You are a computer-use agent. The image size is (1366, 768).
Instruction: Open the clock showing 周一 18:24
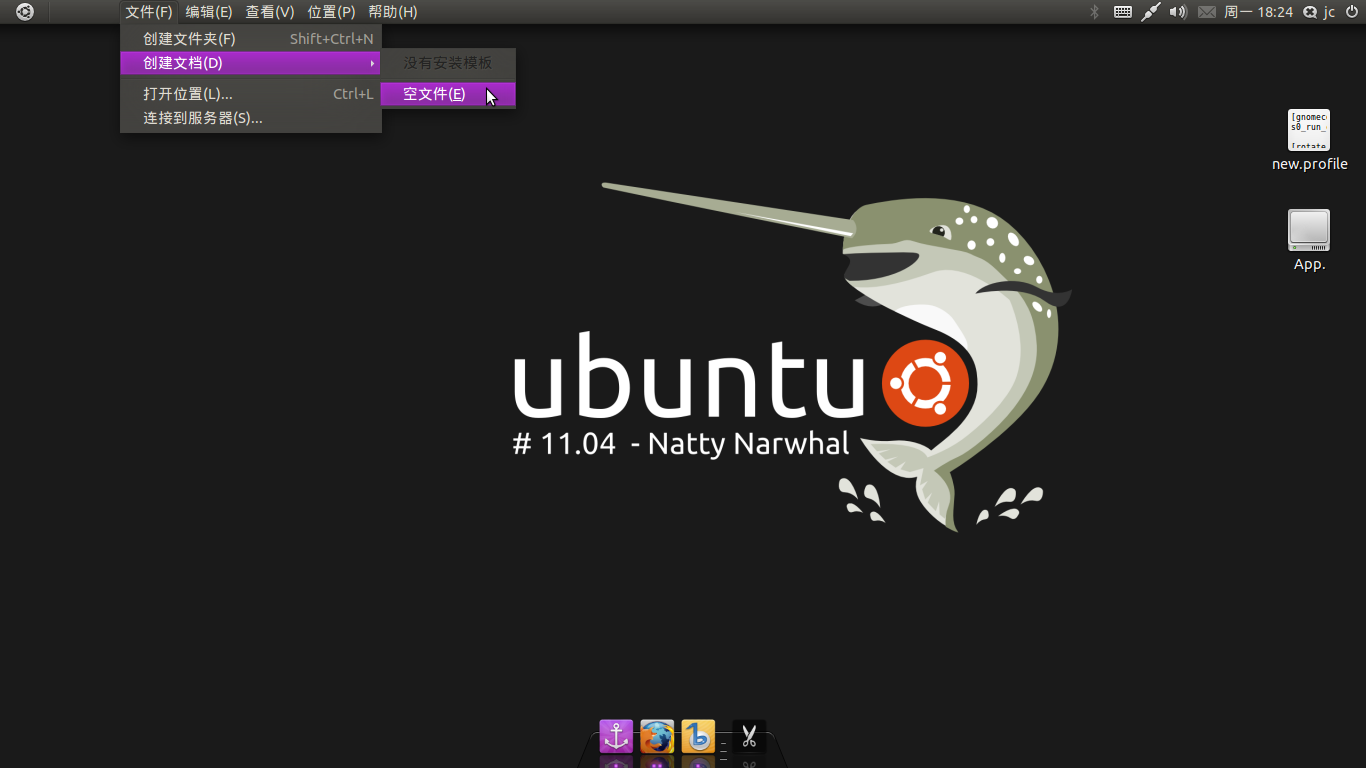tap(1259, 12)
